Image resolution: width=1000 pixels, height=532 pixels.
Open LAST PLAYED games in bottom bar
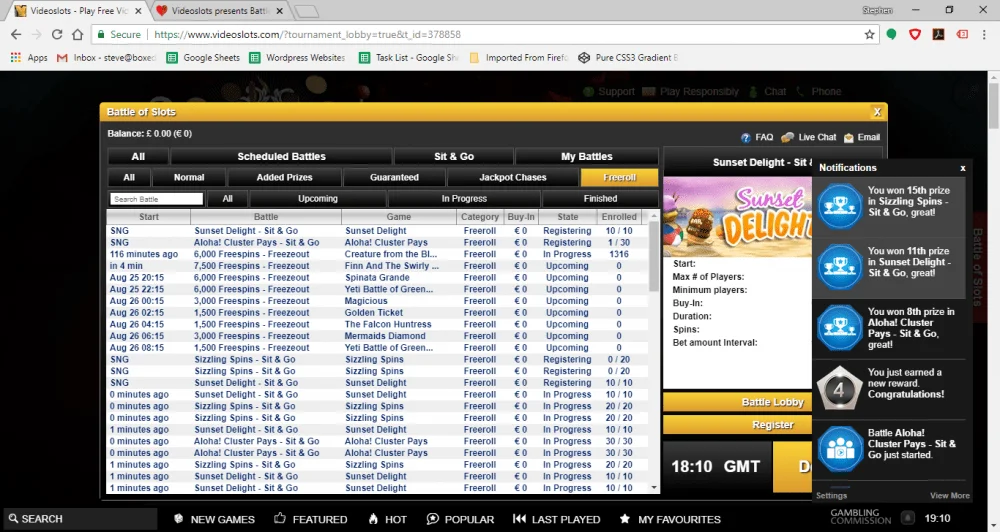[556, 519]
